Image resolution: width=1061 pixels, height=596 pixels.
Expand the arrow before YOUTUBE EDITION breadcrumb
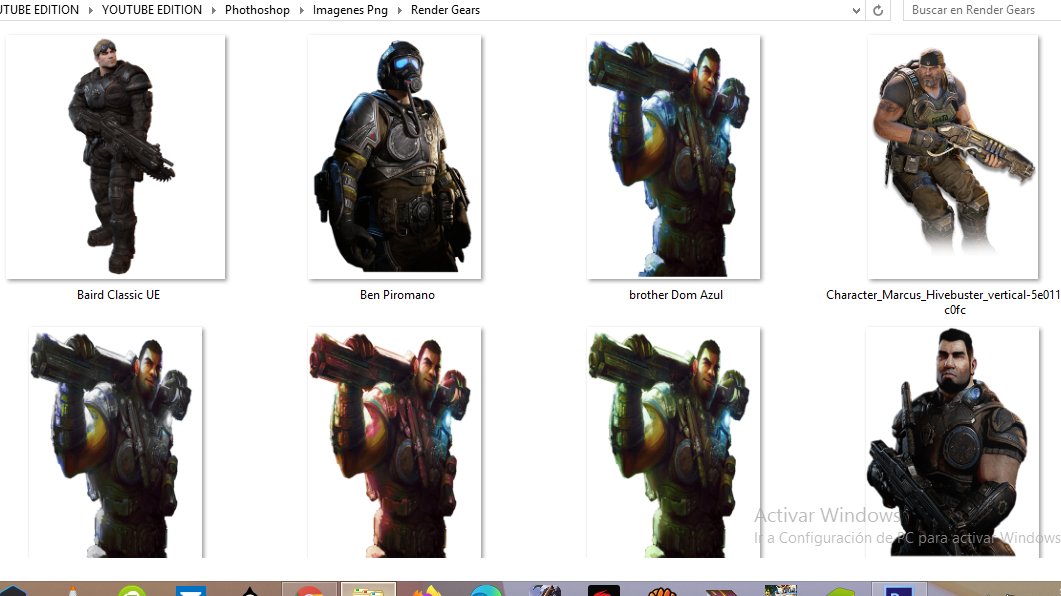91,10
